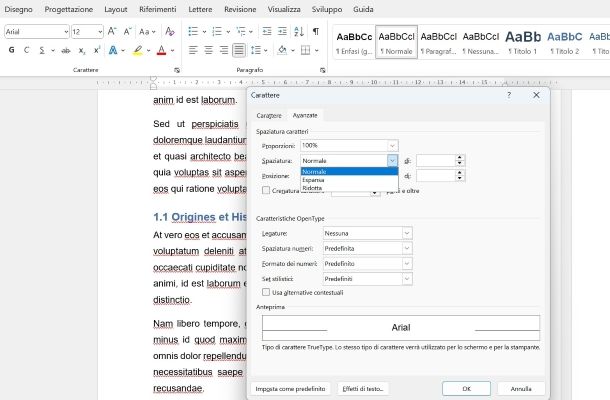Open the Riferimenti ribbon tab
The height and width of the screenshot is (400, 610).
pyautogui.click(x=158, y=9)
